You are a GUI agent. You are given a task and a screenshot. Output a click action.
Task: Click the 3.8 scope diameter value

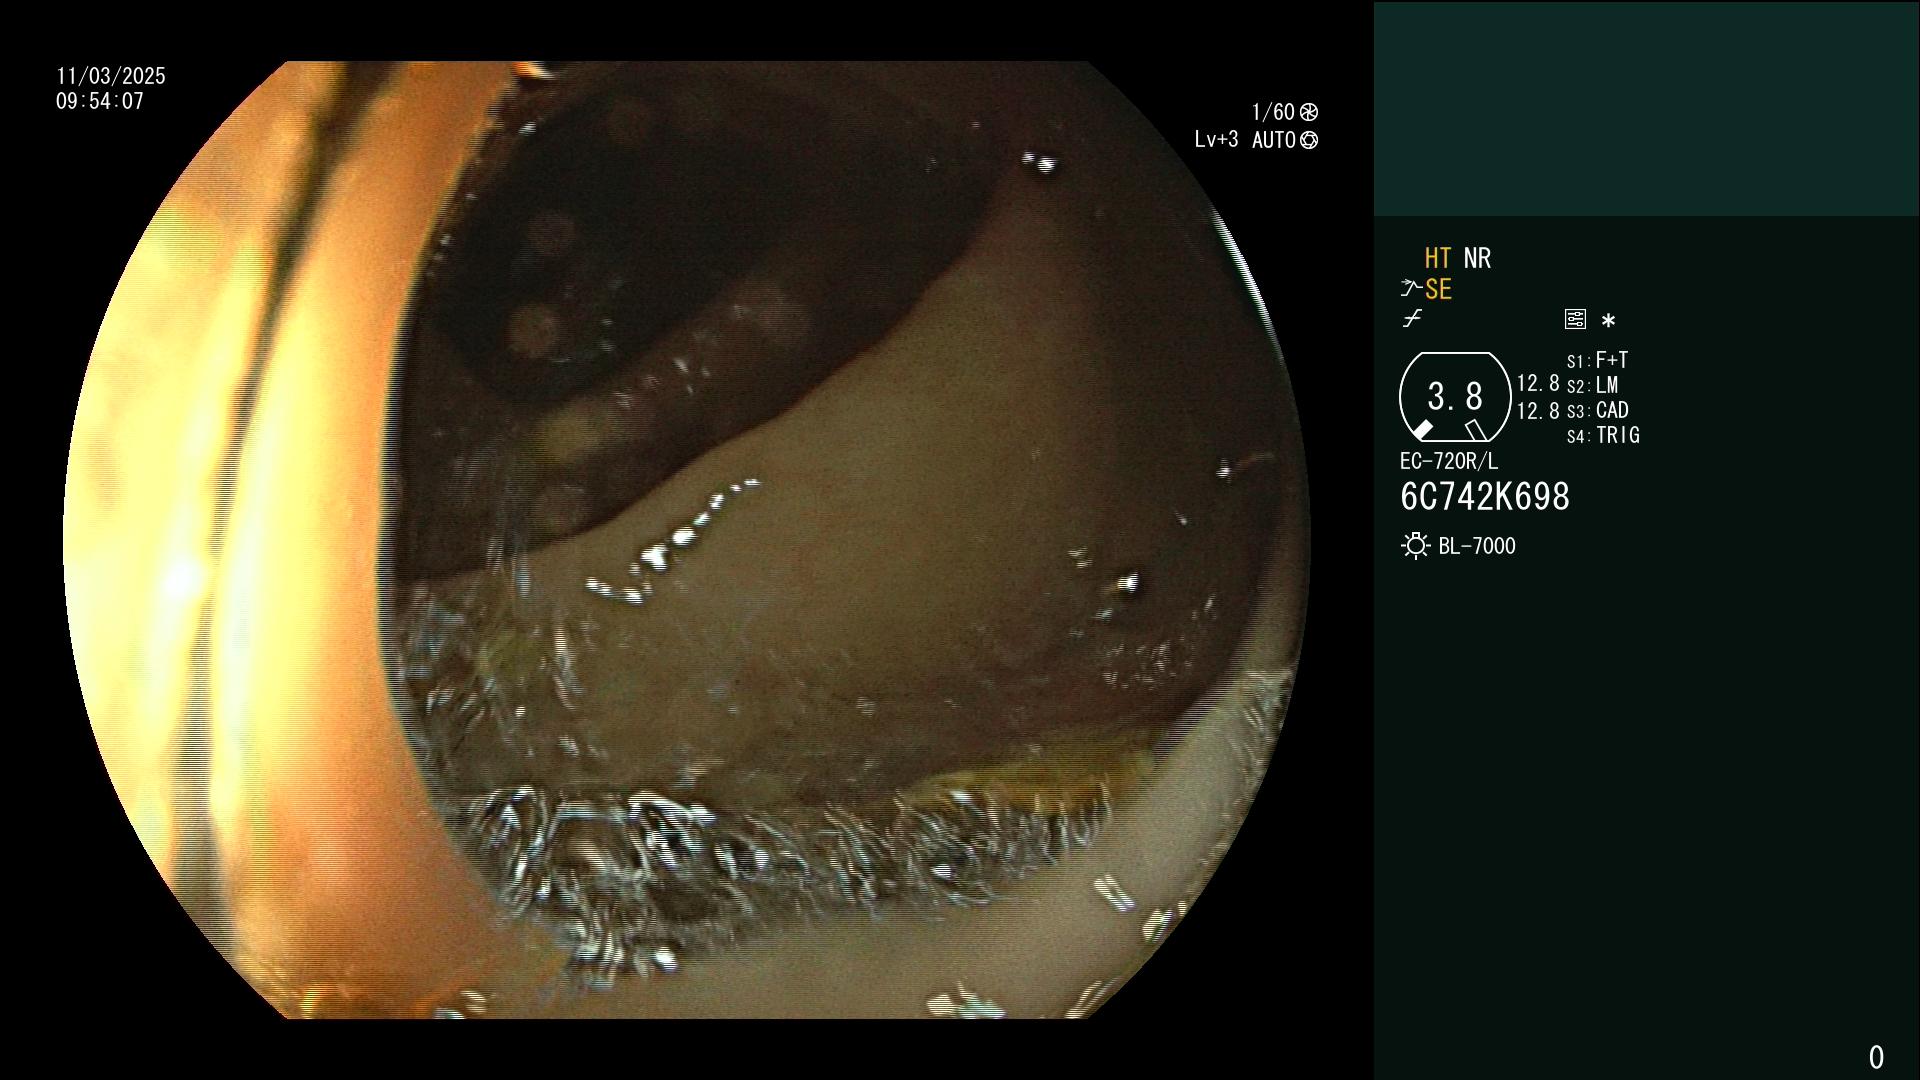click(x=1455, y=397)
